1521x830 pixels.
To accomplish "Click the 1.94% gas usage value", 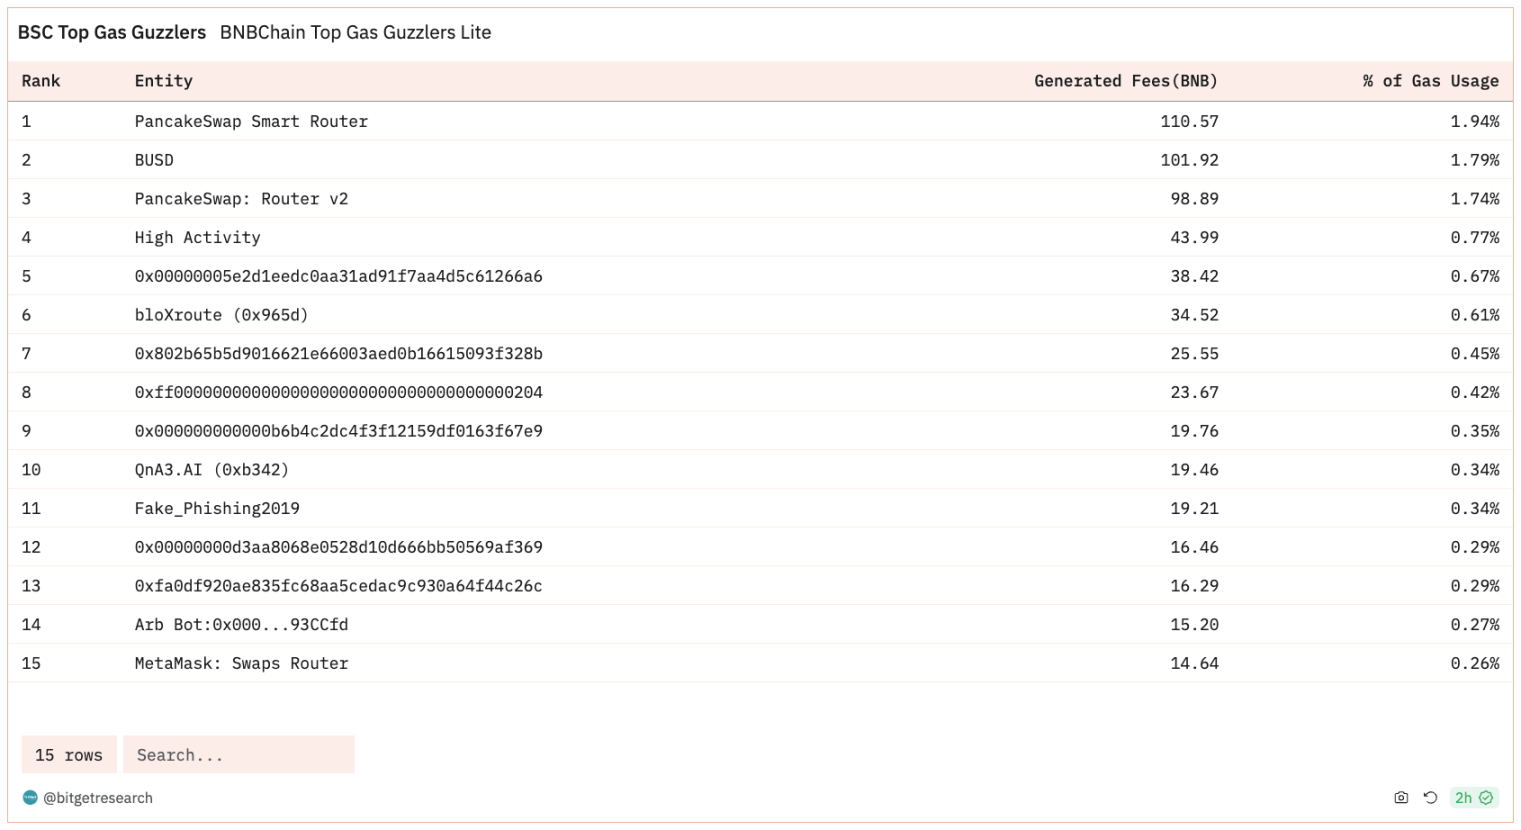I will pos(1475,121).
